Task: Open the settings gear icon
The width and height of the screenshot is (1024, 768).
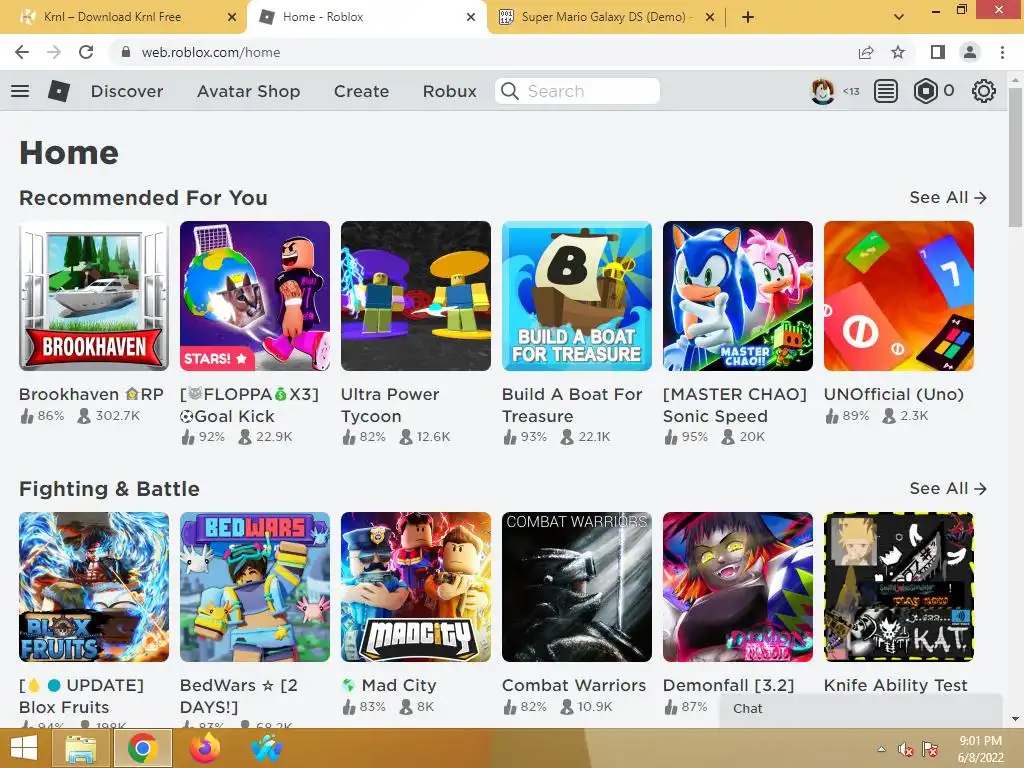Action: coord(984,91)
